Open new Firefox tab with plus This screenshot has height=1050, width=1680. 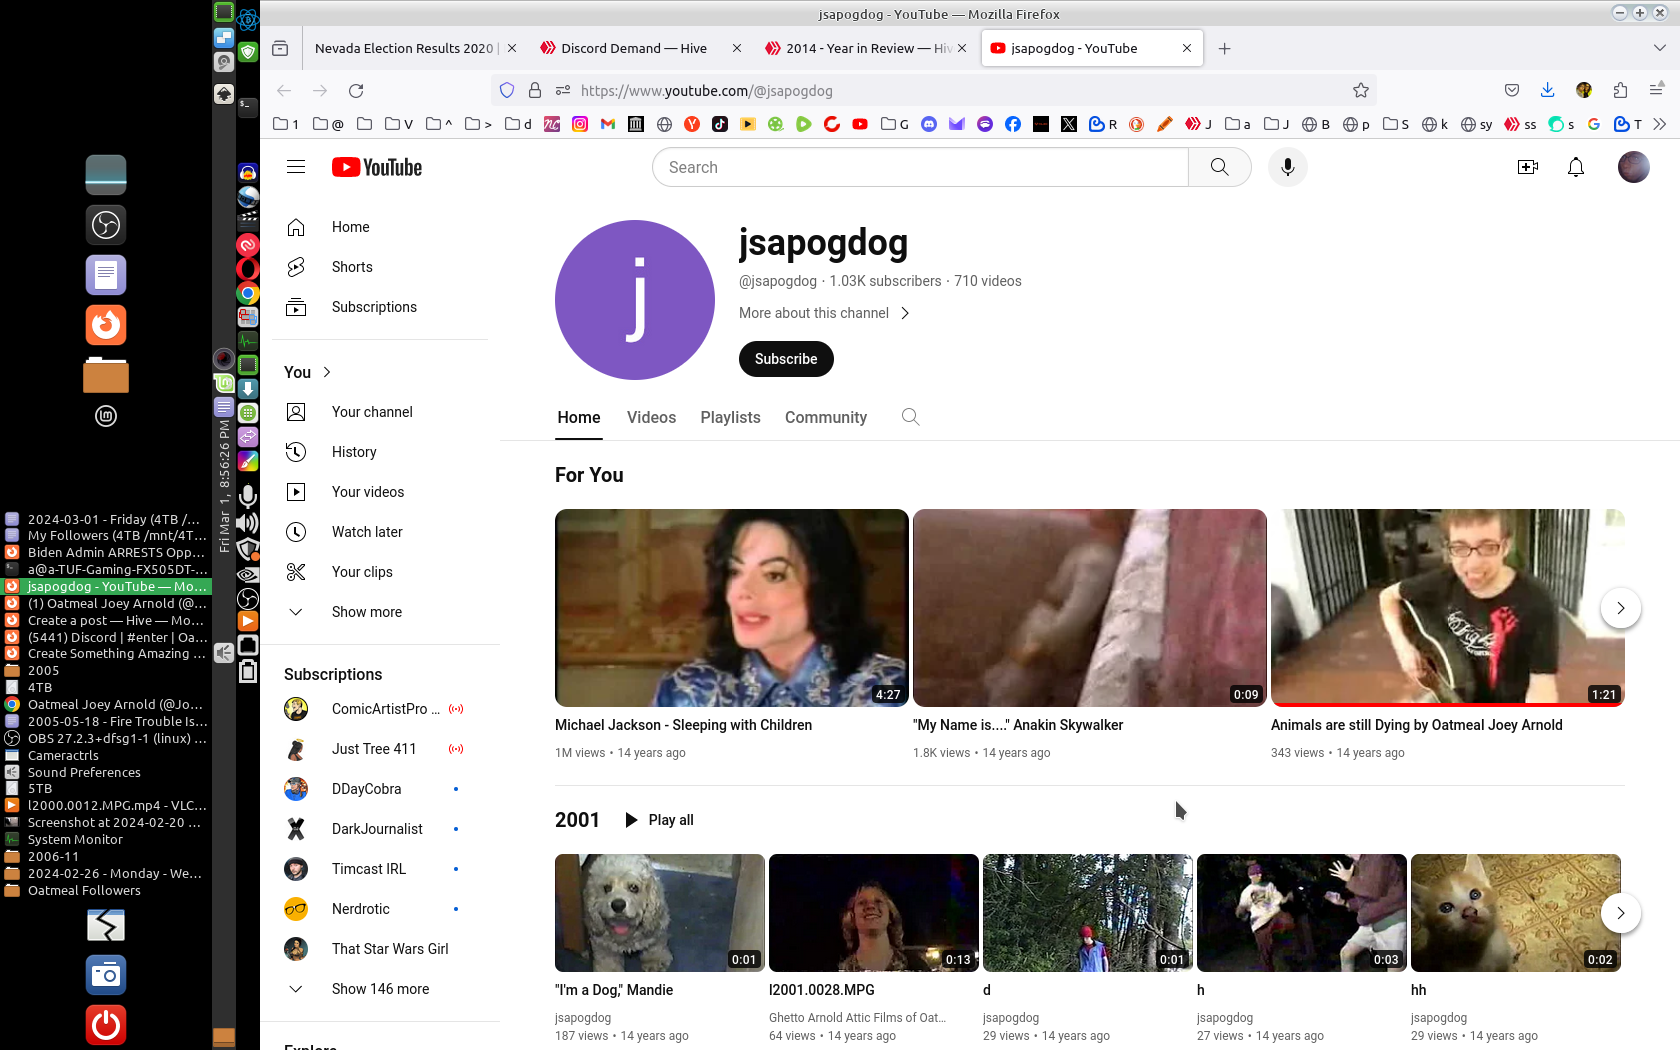click(1224, 48)
